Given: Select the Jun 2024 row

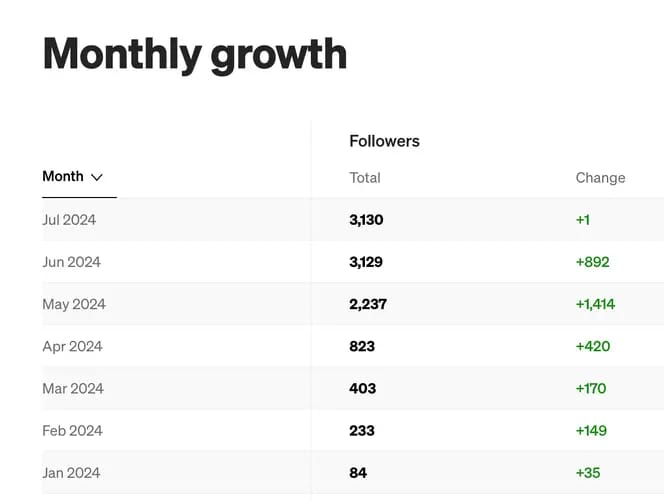Looking at the screenshot, I should coord(71,262).
